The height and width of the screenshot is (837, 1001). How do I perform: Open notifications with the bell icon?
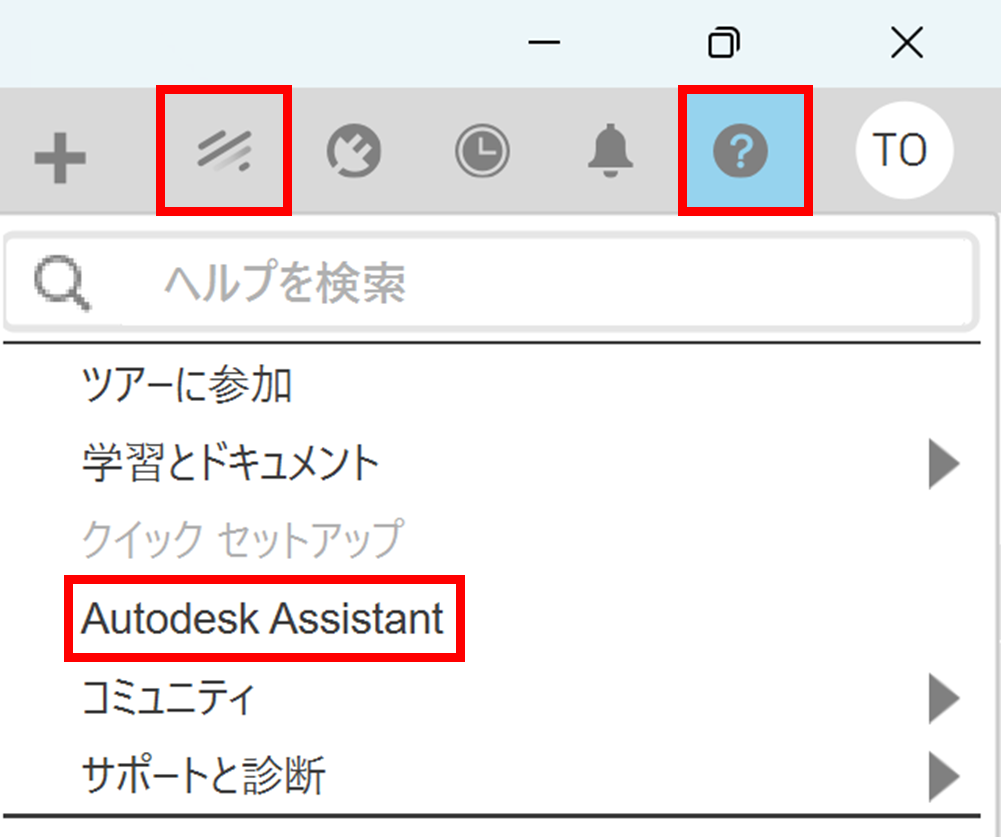[x=609, y=152]
